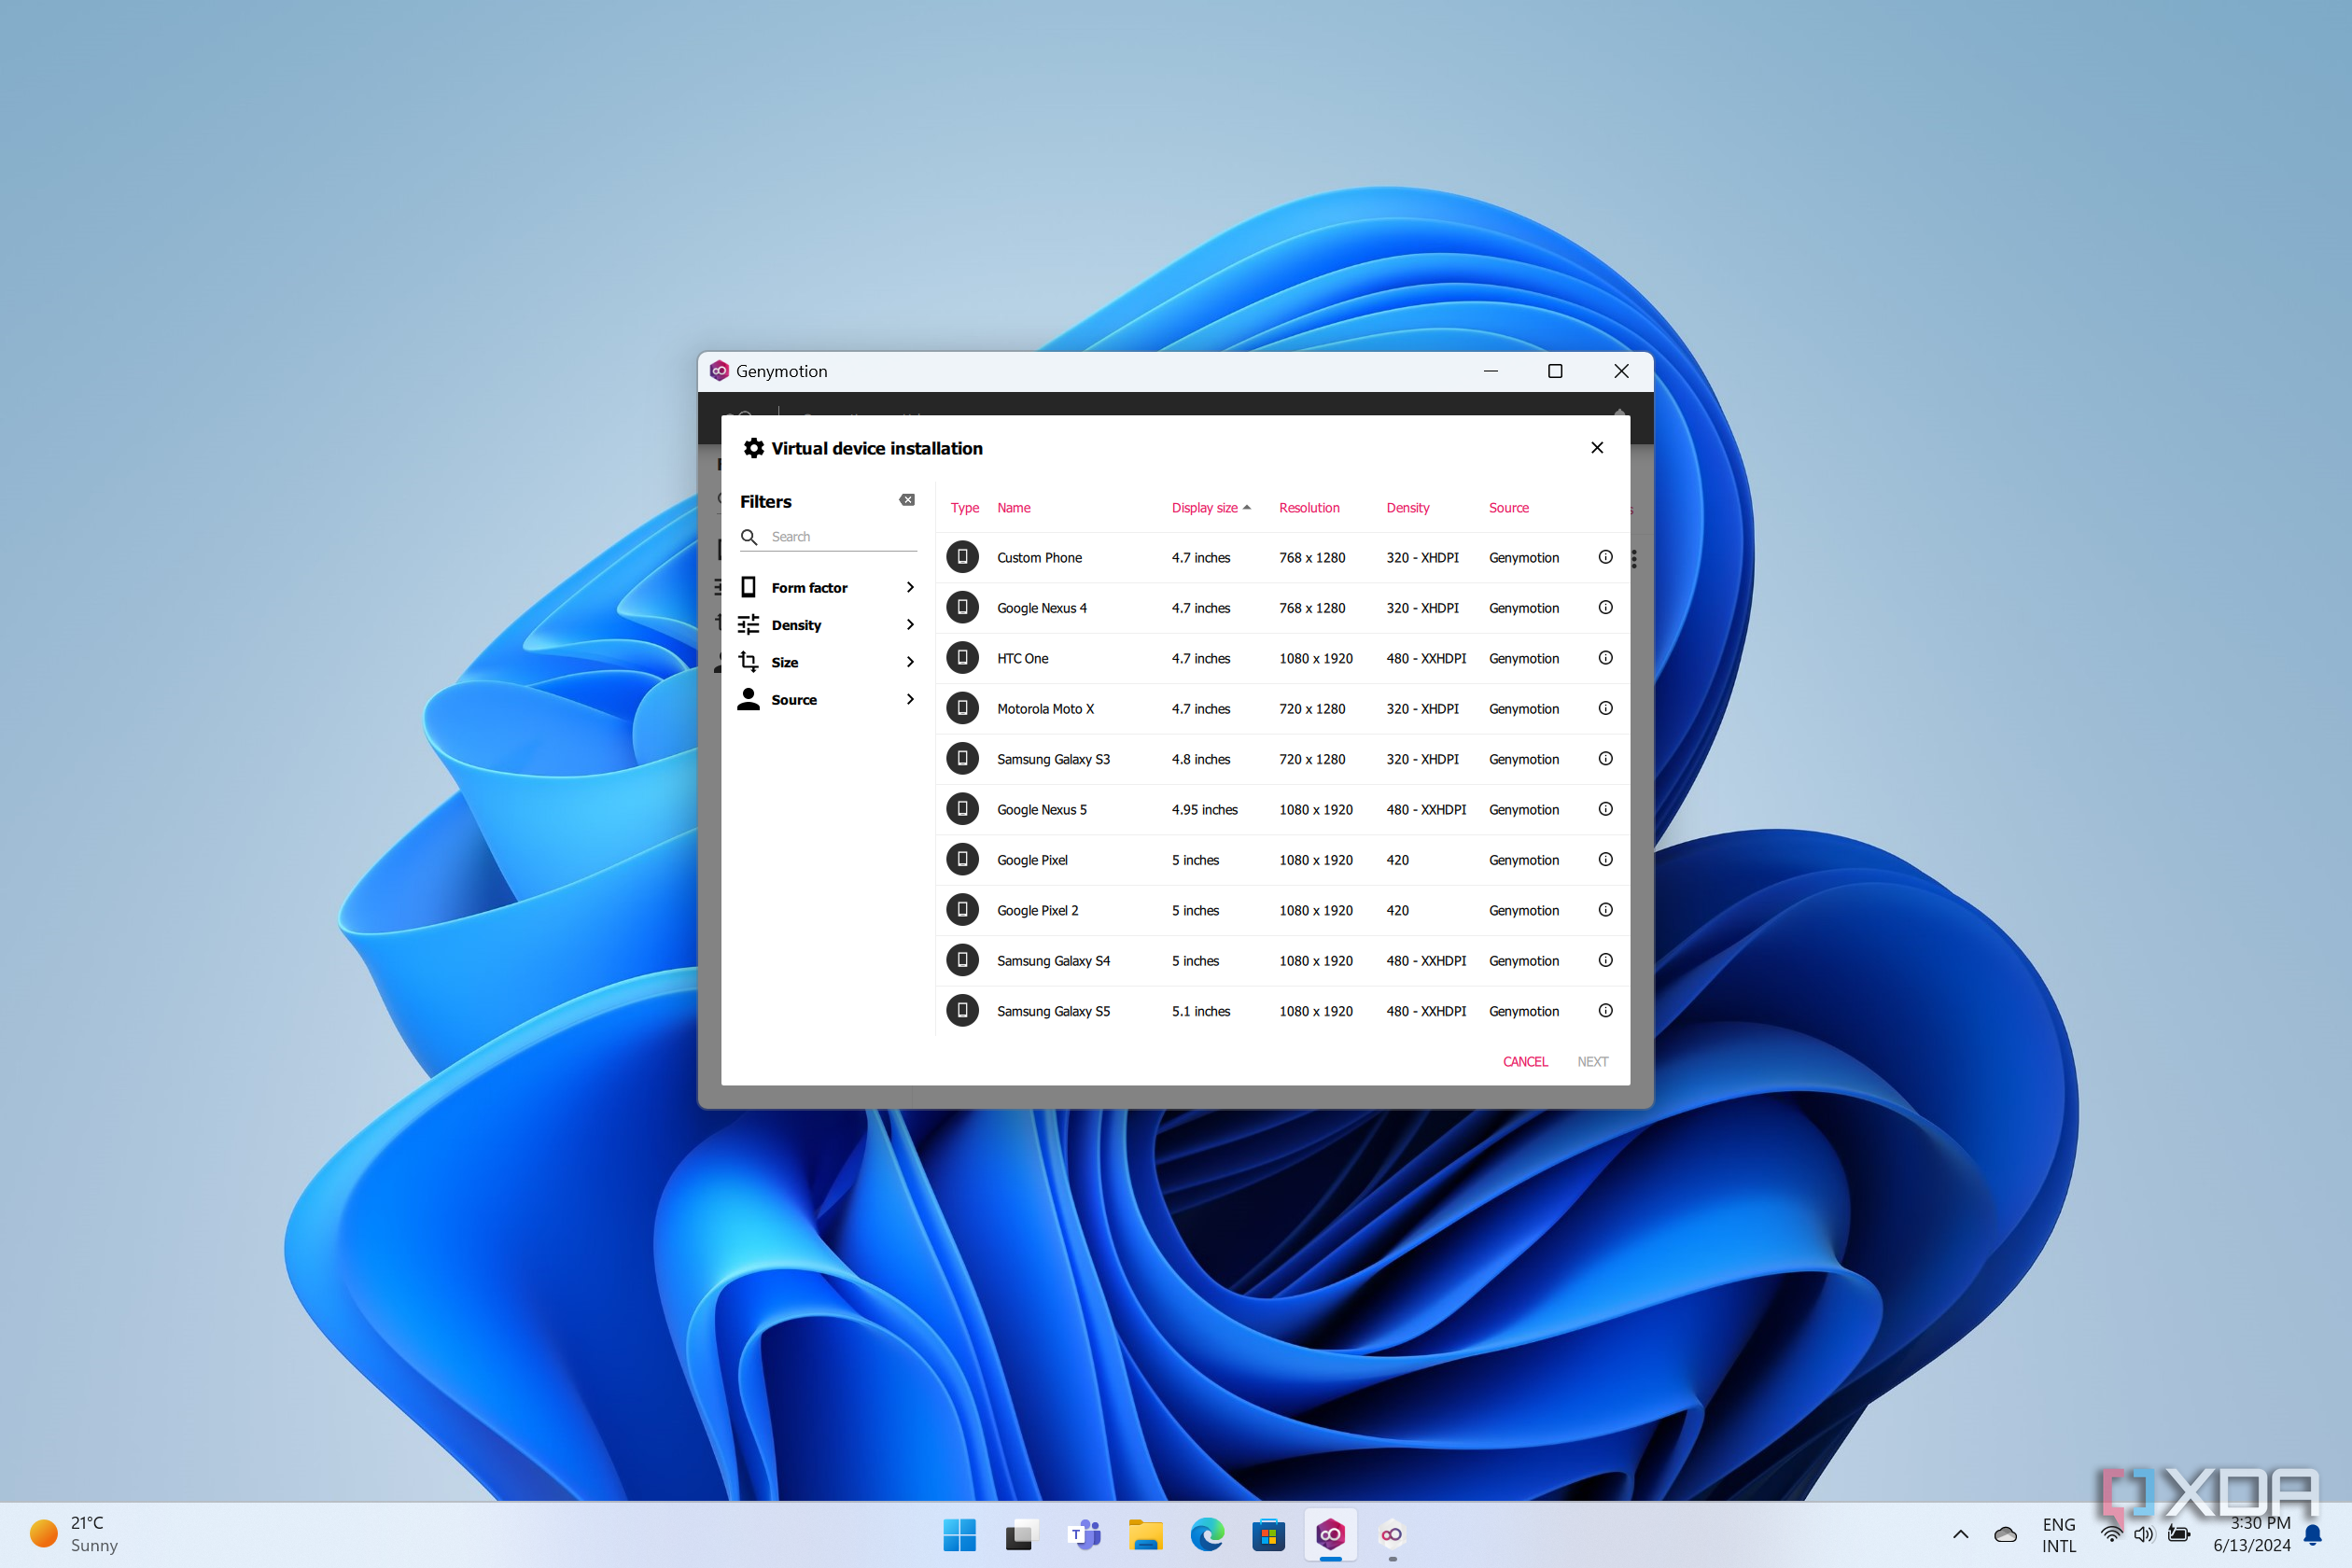Click the phone type icon for Motorola Moto X

tap(962, 708)
